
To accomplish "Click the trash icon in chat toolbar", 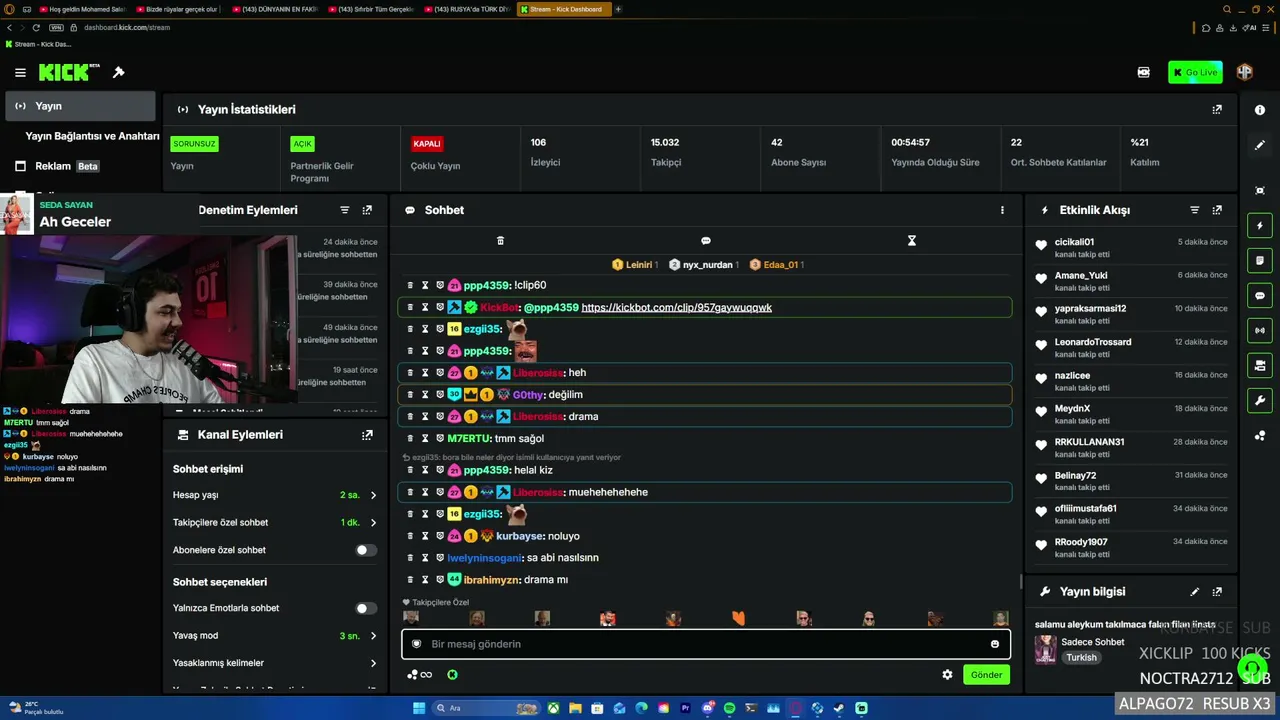I will 500,241.
